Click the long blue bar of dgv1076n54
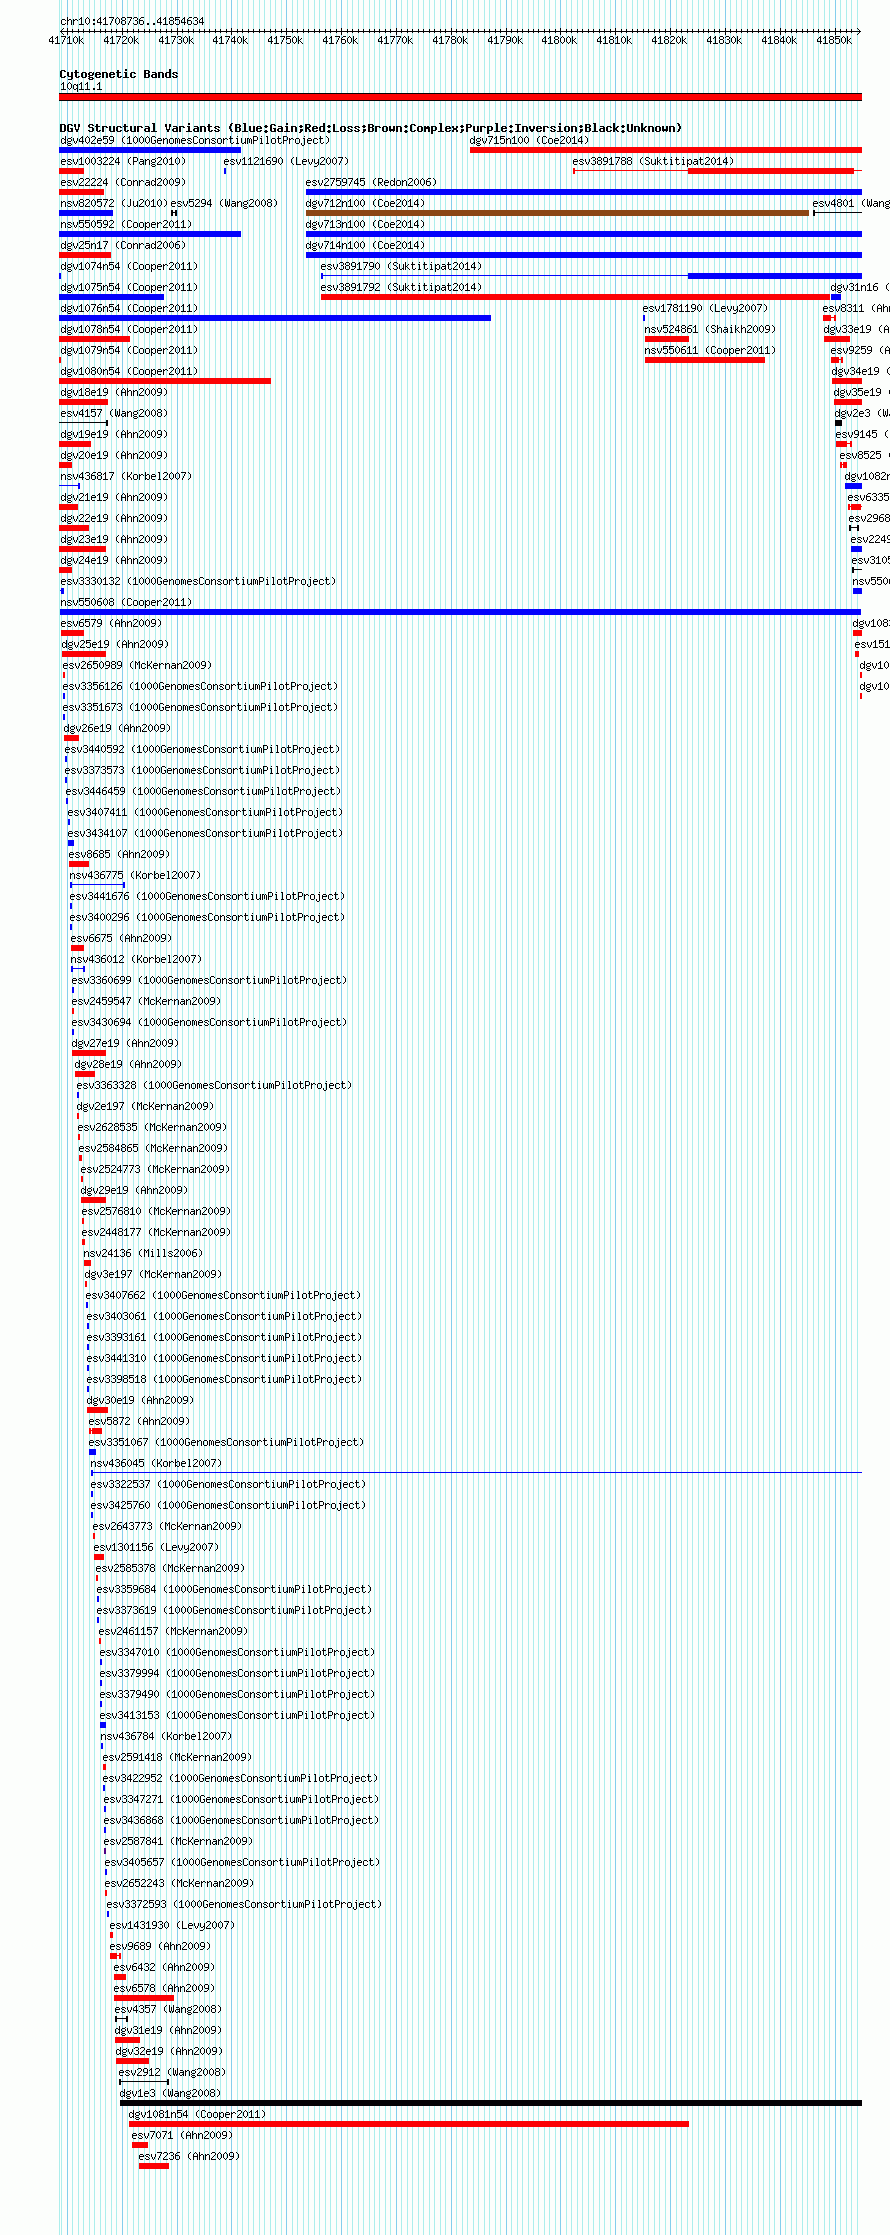This screenshot has height=2235, width=890. [x=275, y=318]
